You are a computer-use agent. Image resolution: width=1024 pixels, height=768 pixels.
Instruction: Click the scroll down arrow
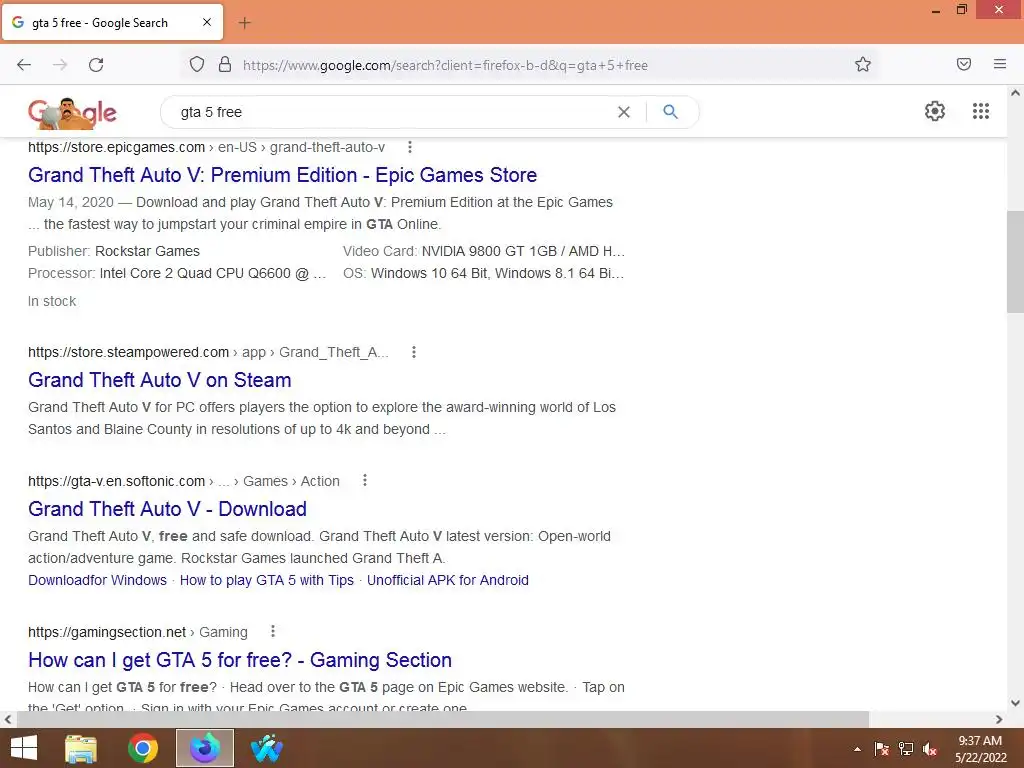(x=1015, y=703)
